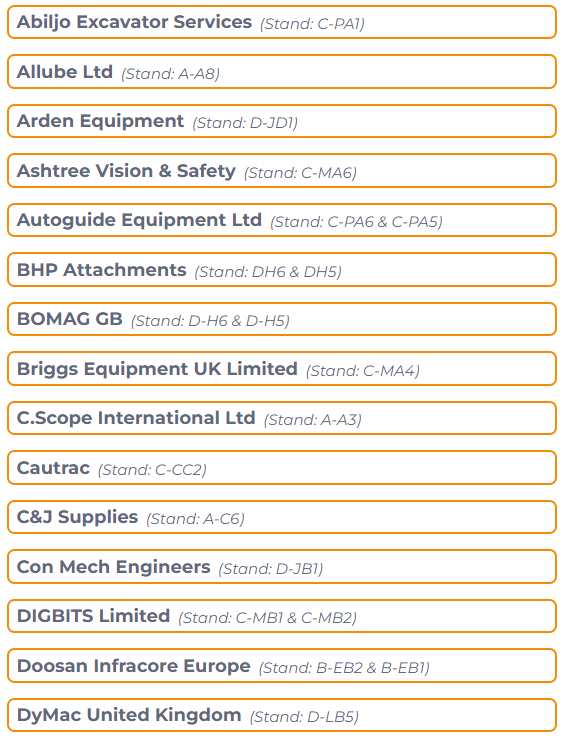Image resolution: width=567 pixels, height=741 pixels.
Task: Open C&J Supplies exhibitor row
Action: point(282,517)
